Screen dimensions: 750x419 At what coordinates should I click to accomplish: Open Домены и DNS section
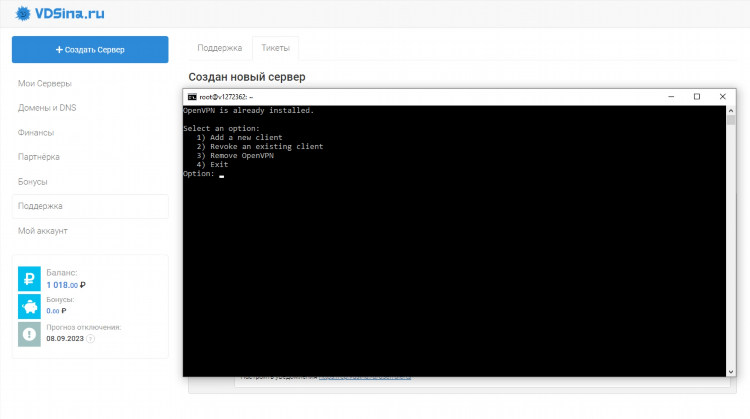point(47,108)
